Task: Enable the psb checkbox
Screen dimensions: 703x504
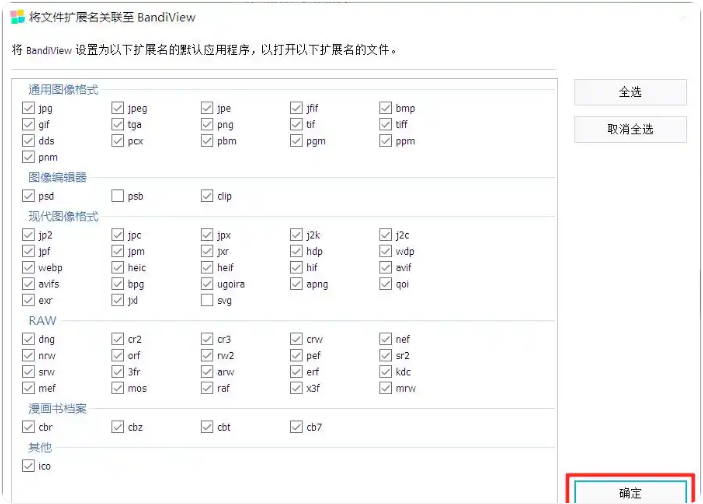Action: pos(117,196)
